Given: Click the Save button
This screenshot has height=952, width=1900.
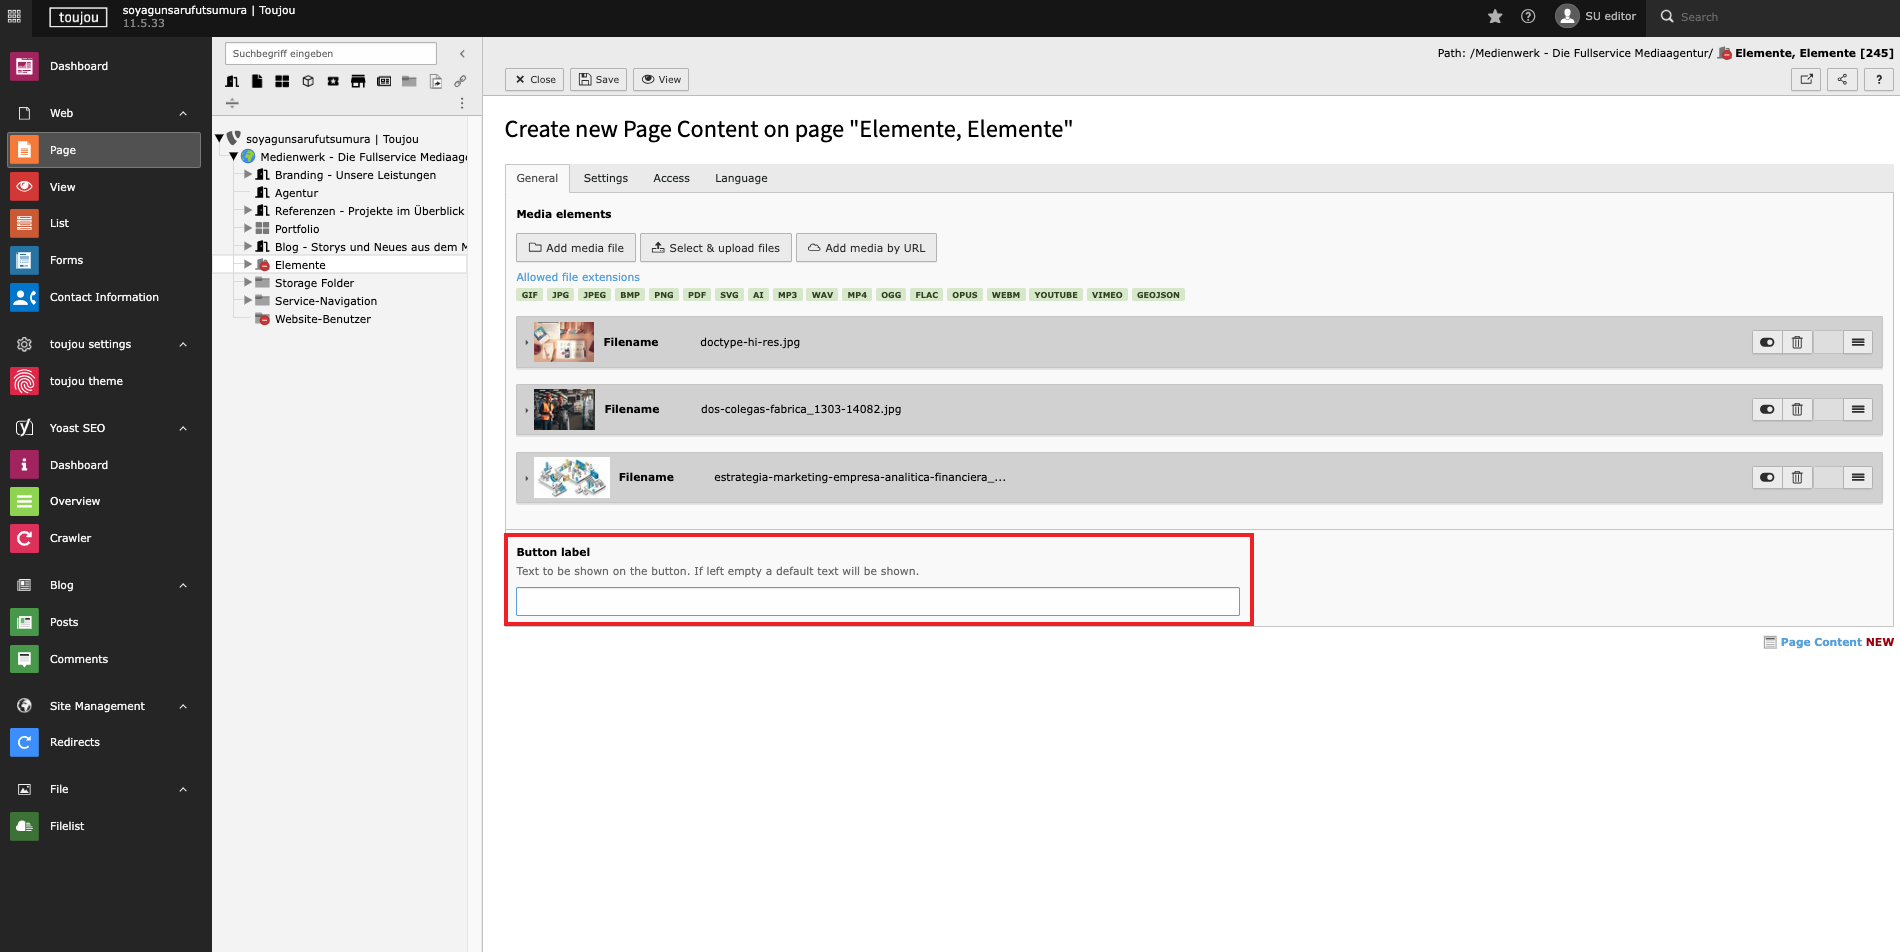Looking at the screenshot, I should click(598, 79).
